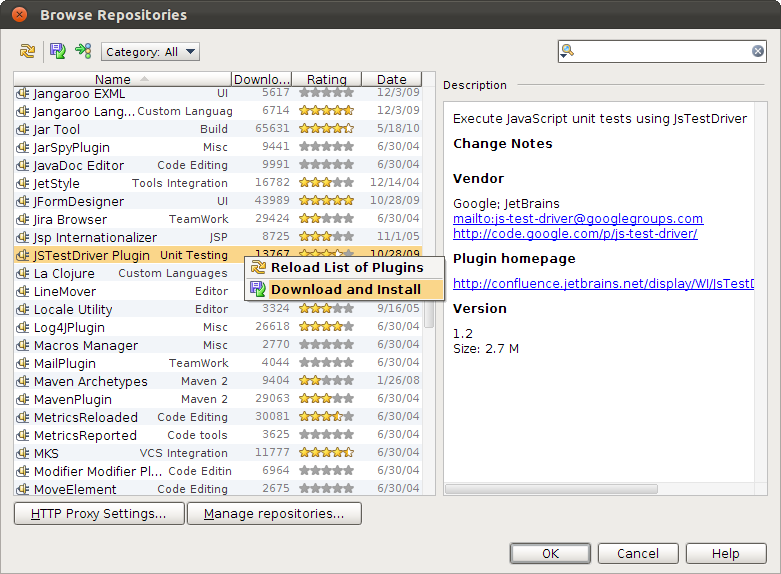Click the plugin icon beside Jar Tool
This screenshot has height=574, width=781.
(x=22, y=129)
